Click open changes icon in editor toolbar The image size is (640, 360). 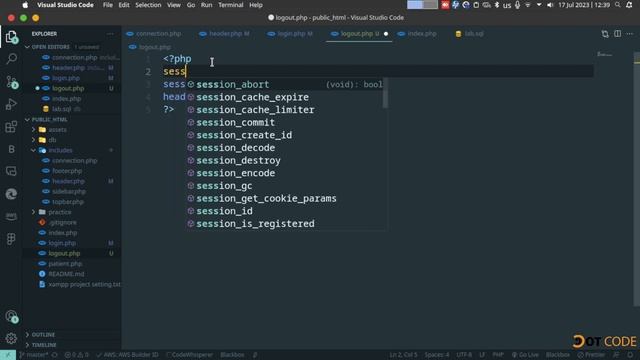pyautogui.click(x=605, y=34)
